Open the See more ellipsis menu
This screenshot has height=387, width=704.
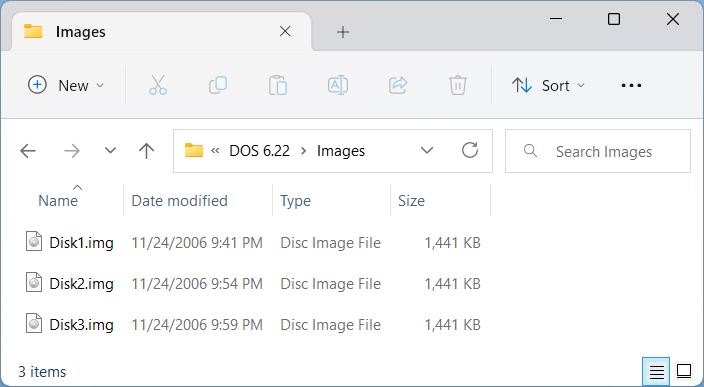[631, 85]
